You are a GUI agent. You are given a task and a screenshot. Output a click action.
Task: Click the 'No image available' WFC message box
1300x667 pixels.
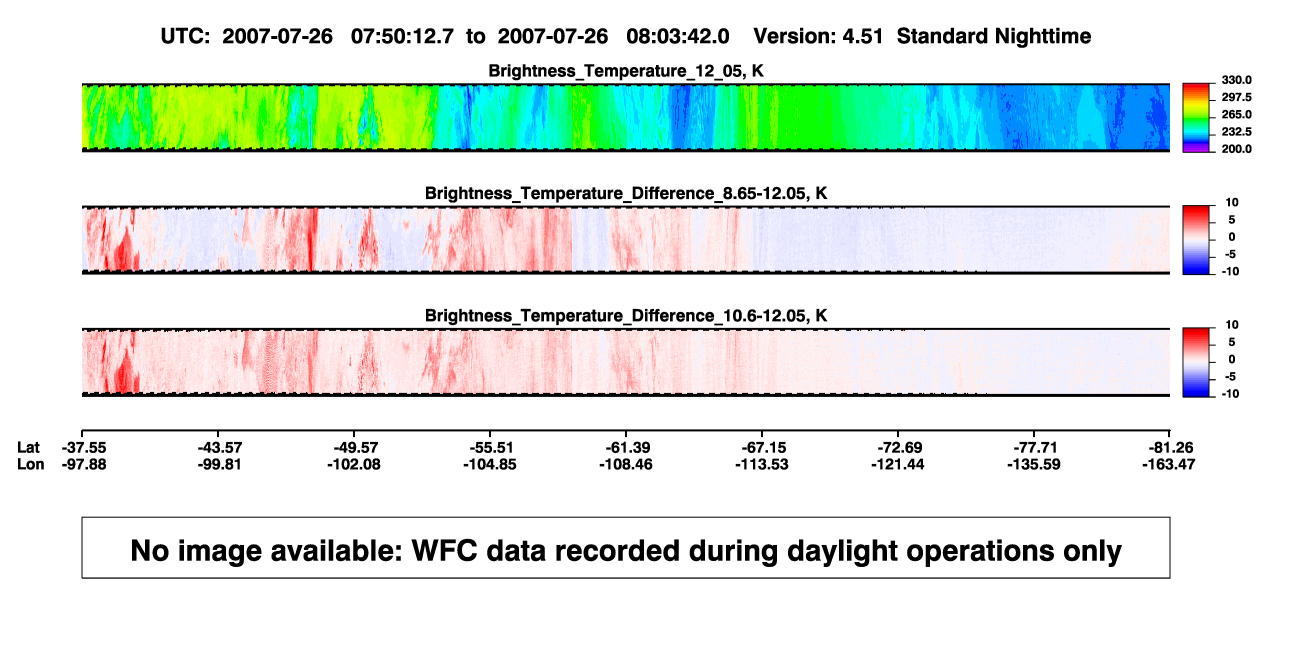(x=626, y=547)
